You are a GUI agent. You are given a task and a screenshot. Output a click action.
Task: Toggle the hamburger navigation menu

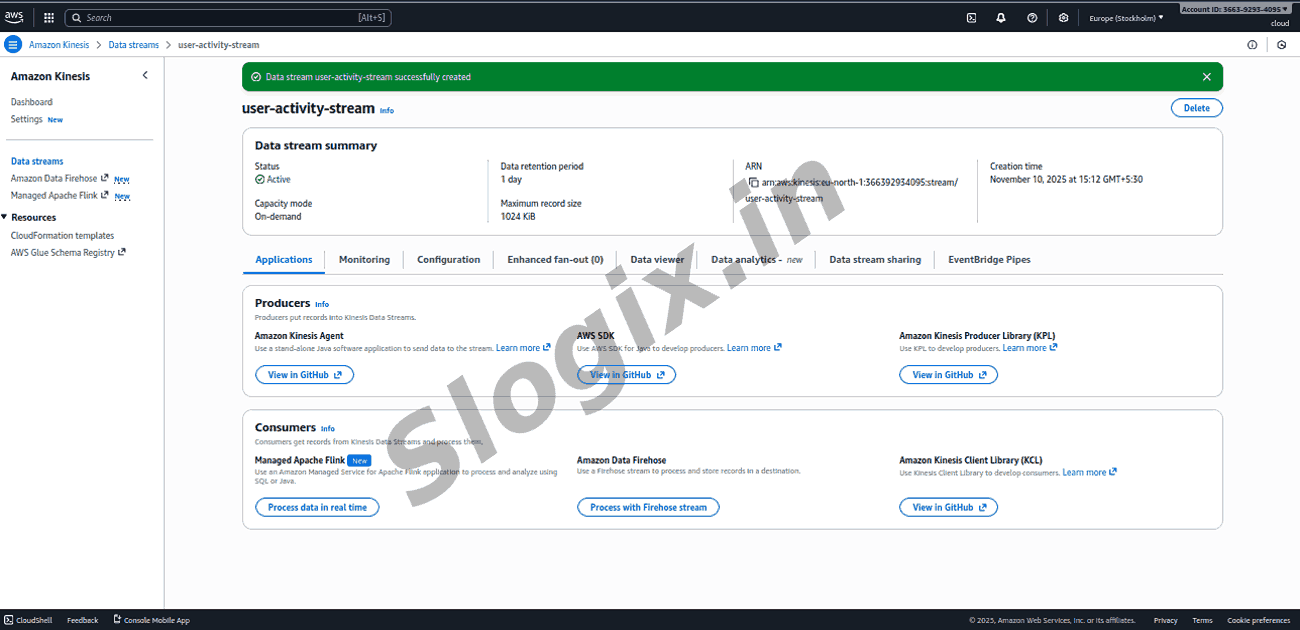(x=13, y=45)
